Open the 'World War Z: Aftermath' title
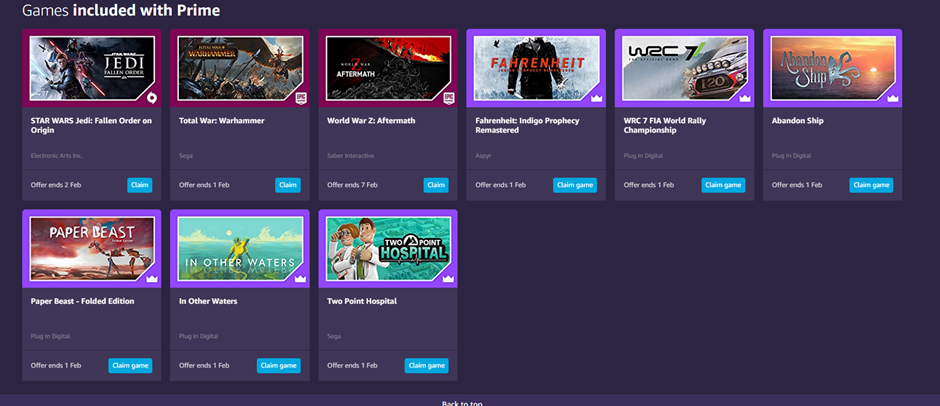Viewport: 940px width, 406px height. pos(371,121)
